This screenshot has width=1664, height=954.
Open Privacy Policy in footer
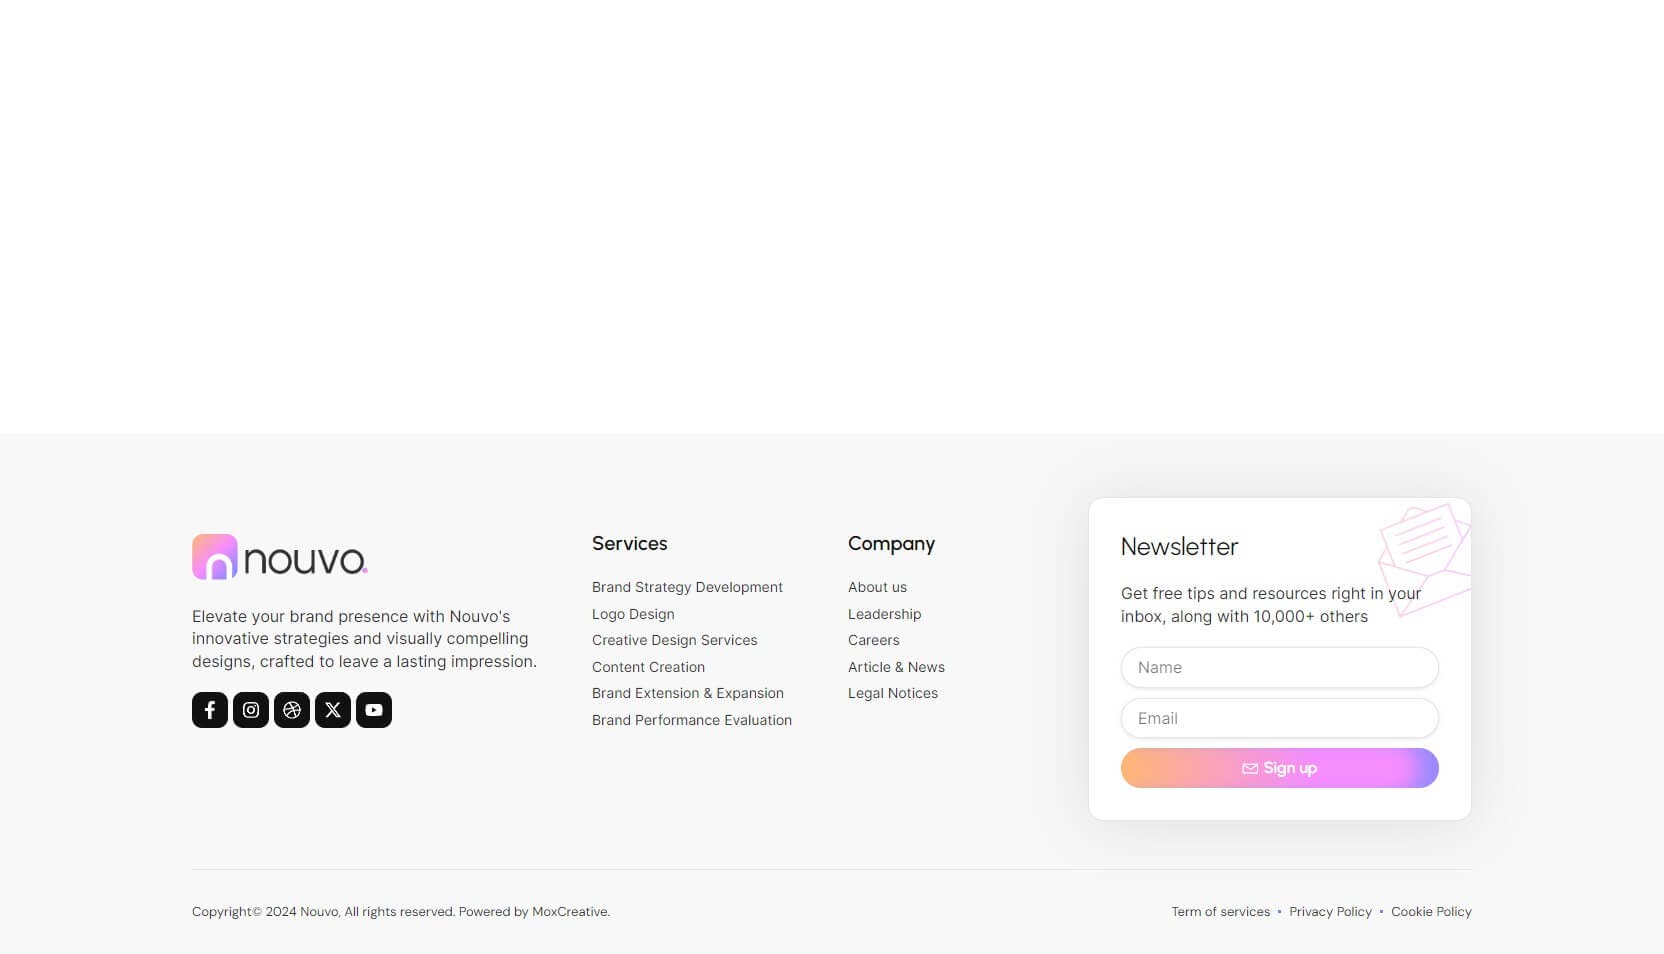tap(1330, 912)
